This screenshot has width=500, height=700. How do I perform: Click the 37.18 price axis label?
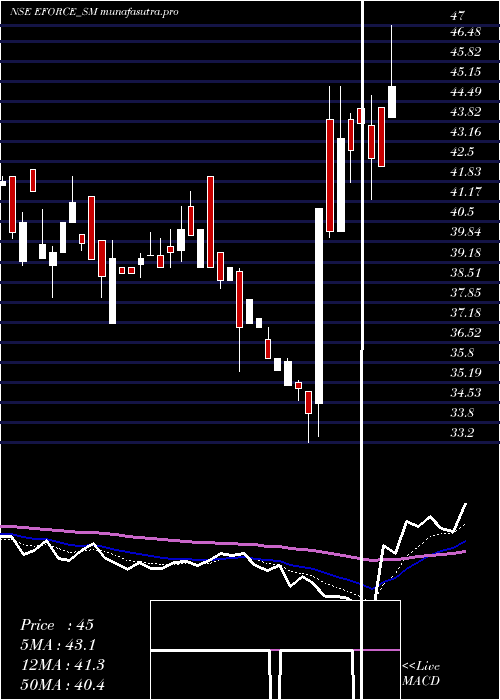click(x=466, y=312)
